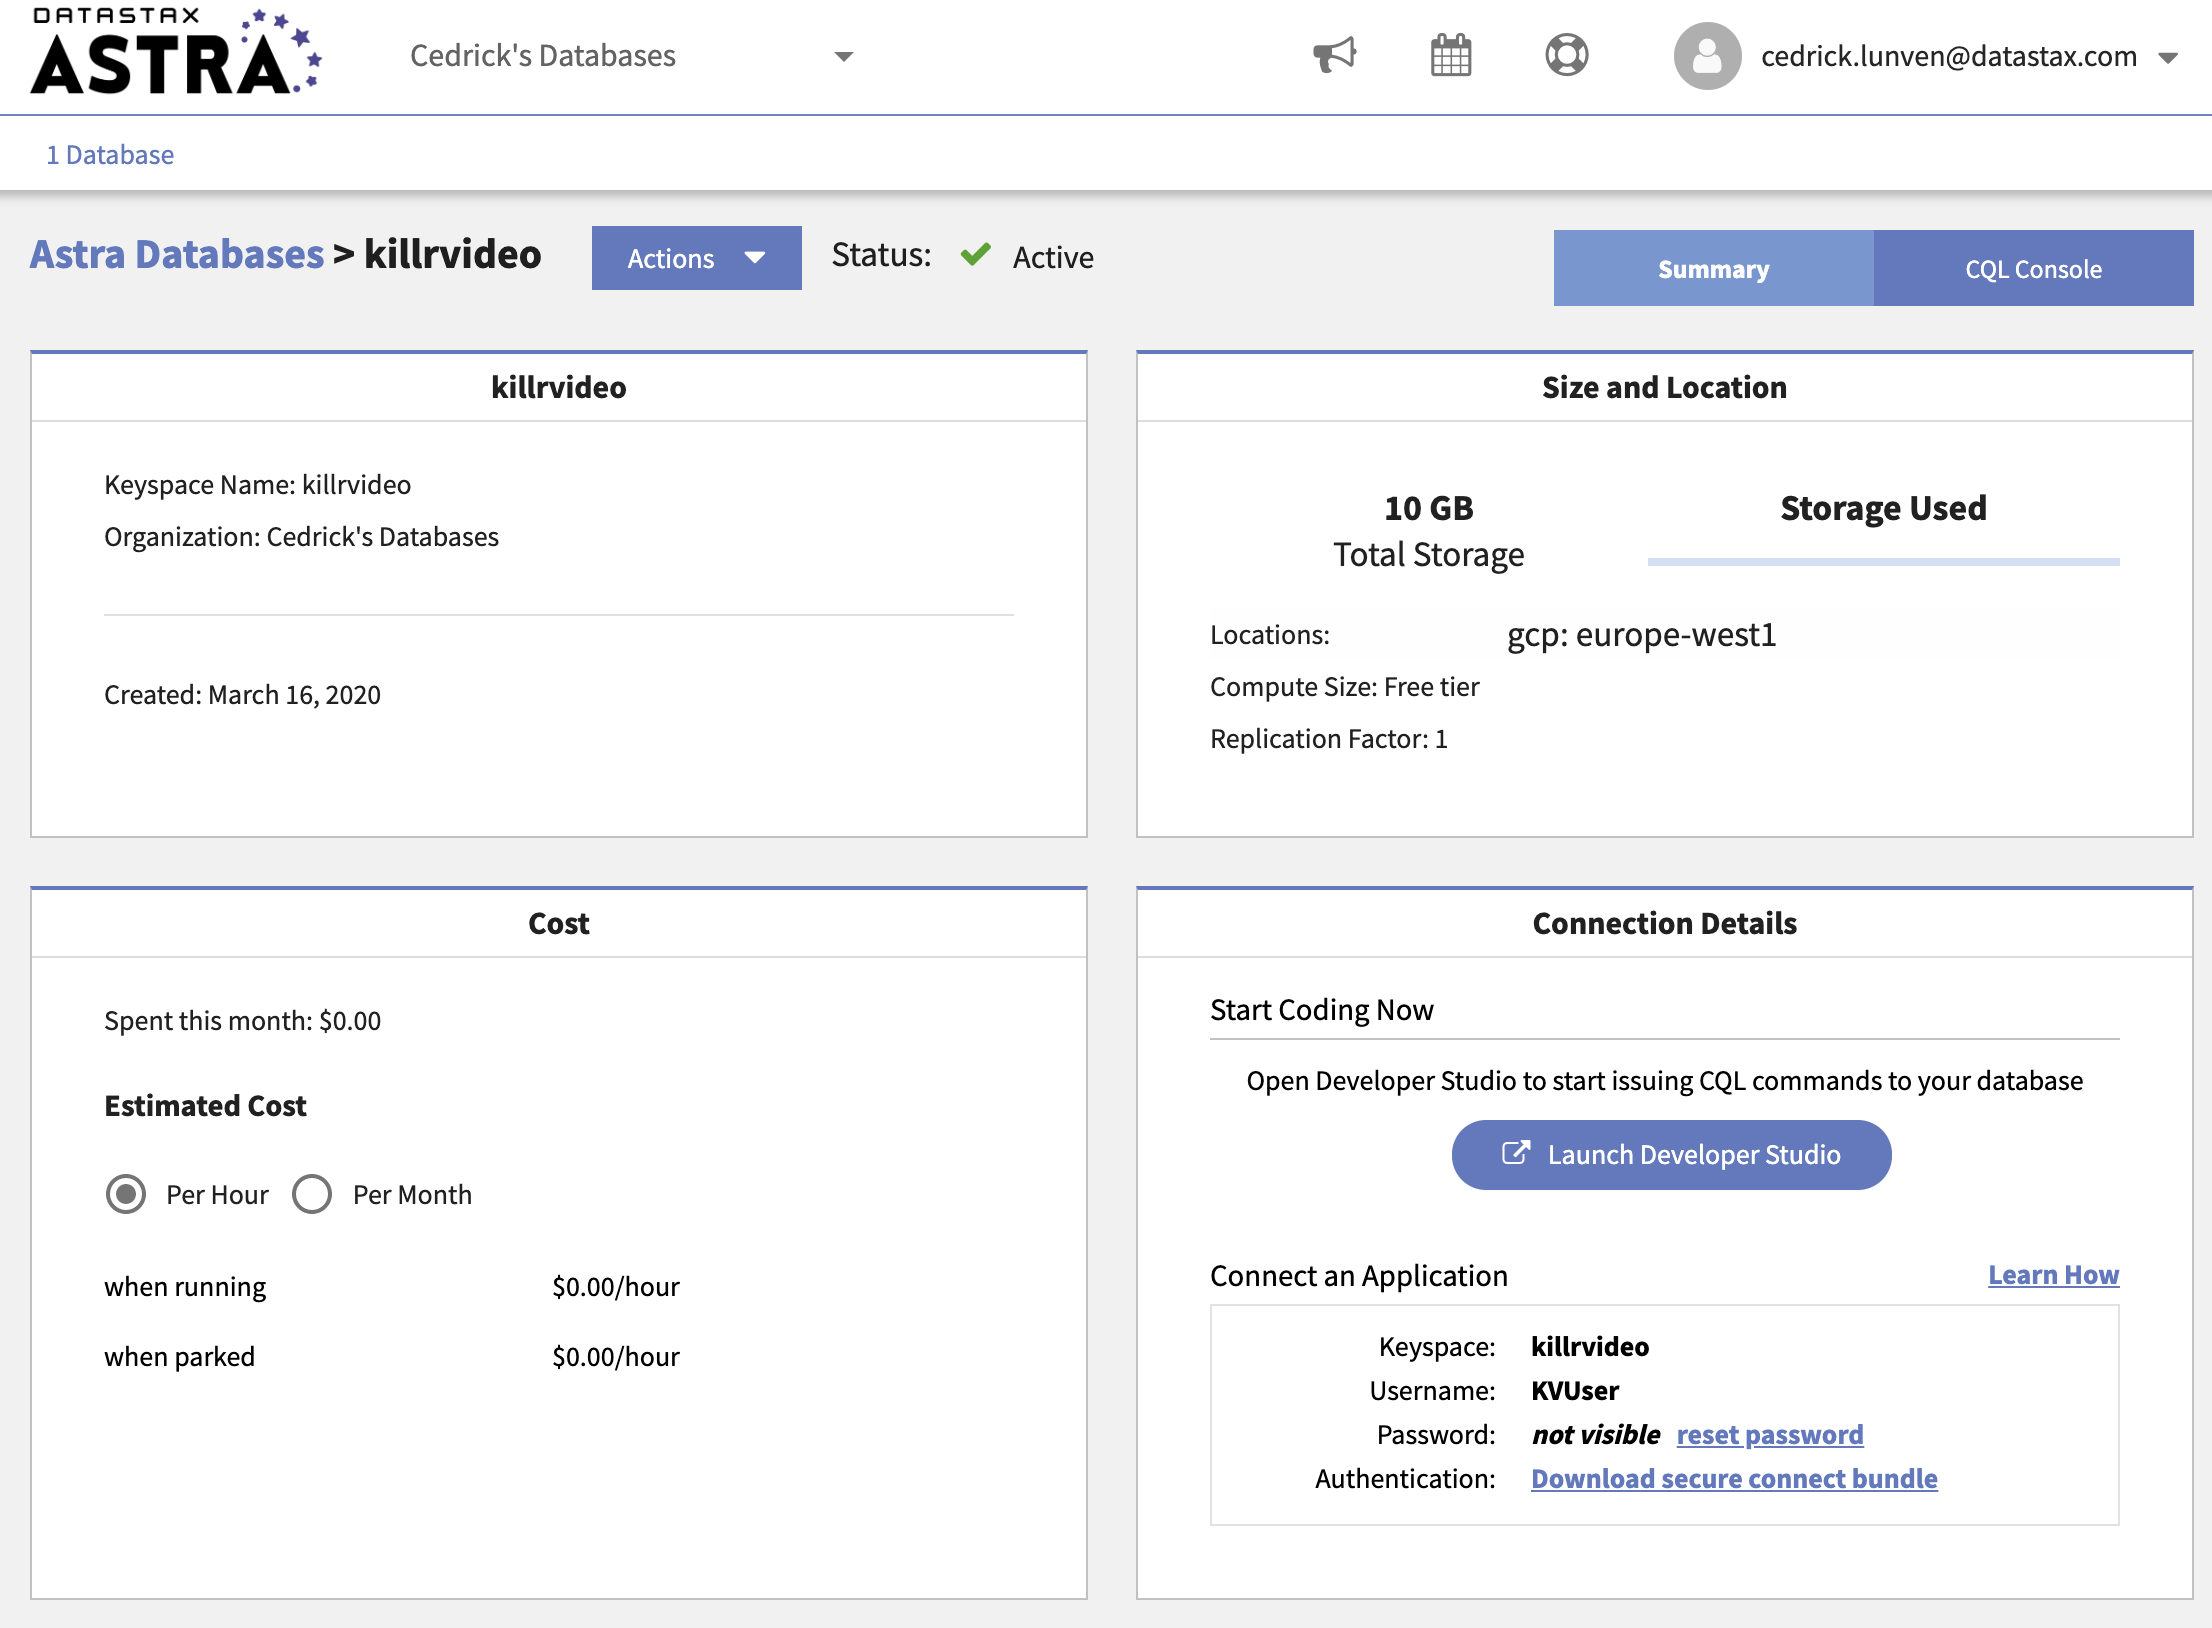Select the Per Hour radio button
The width and height of the screenshot is (2212, 1628).
pyautogui.click(x=126, y=1194)
